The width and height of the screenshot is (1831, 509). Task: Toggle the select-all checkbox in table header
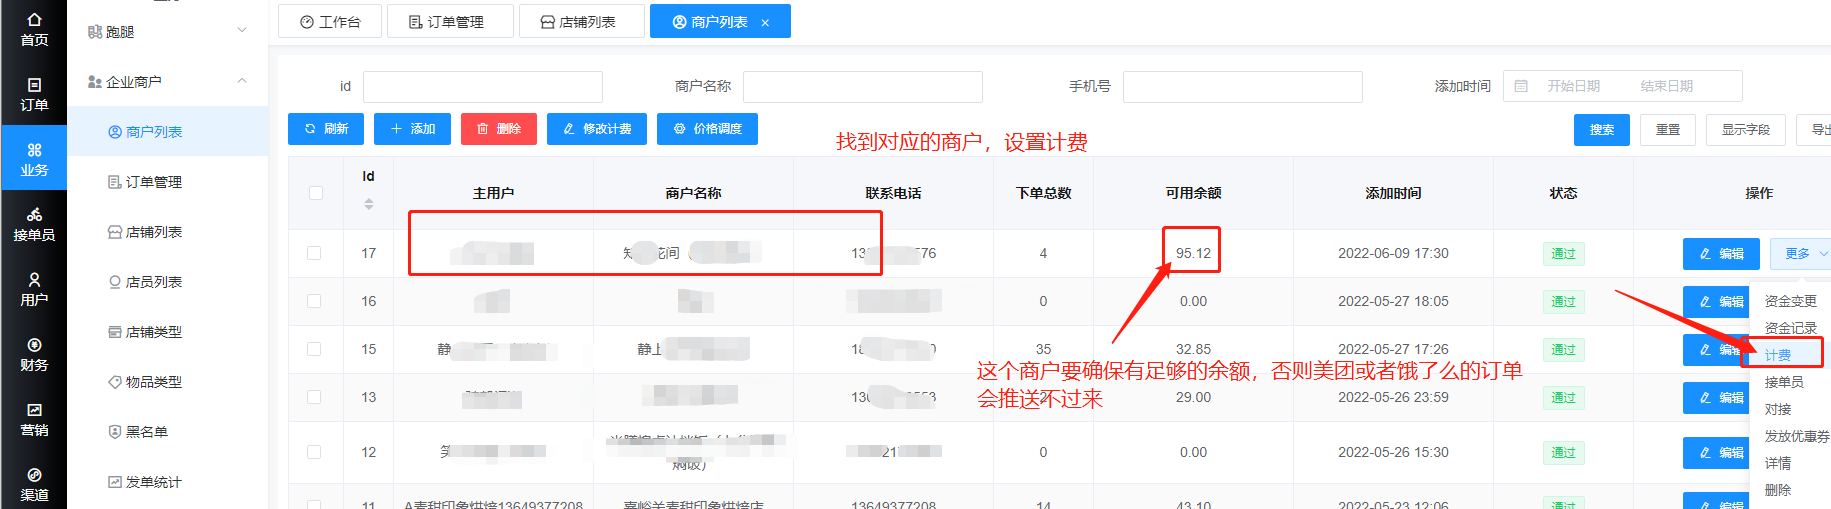tap(316, 193)
